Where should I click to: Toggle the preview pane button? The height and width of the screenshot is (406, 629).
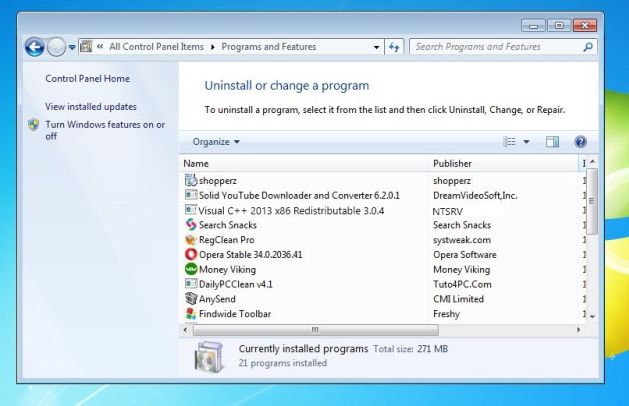(x=552, y=142)
